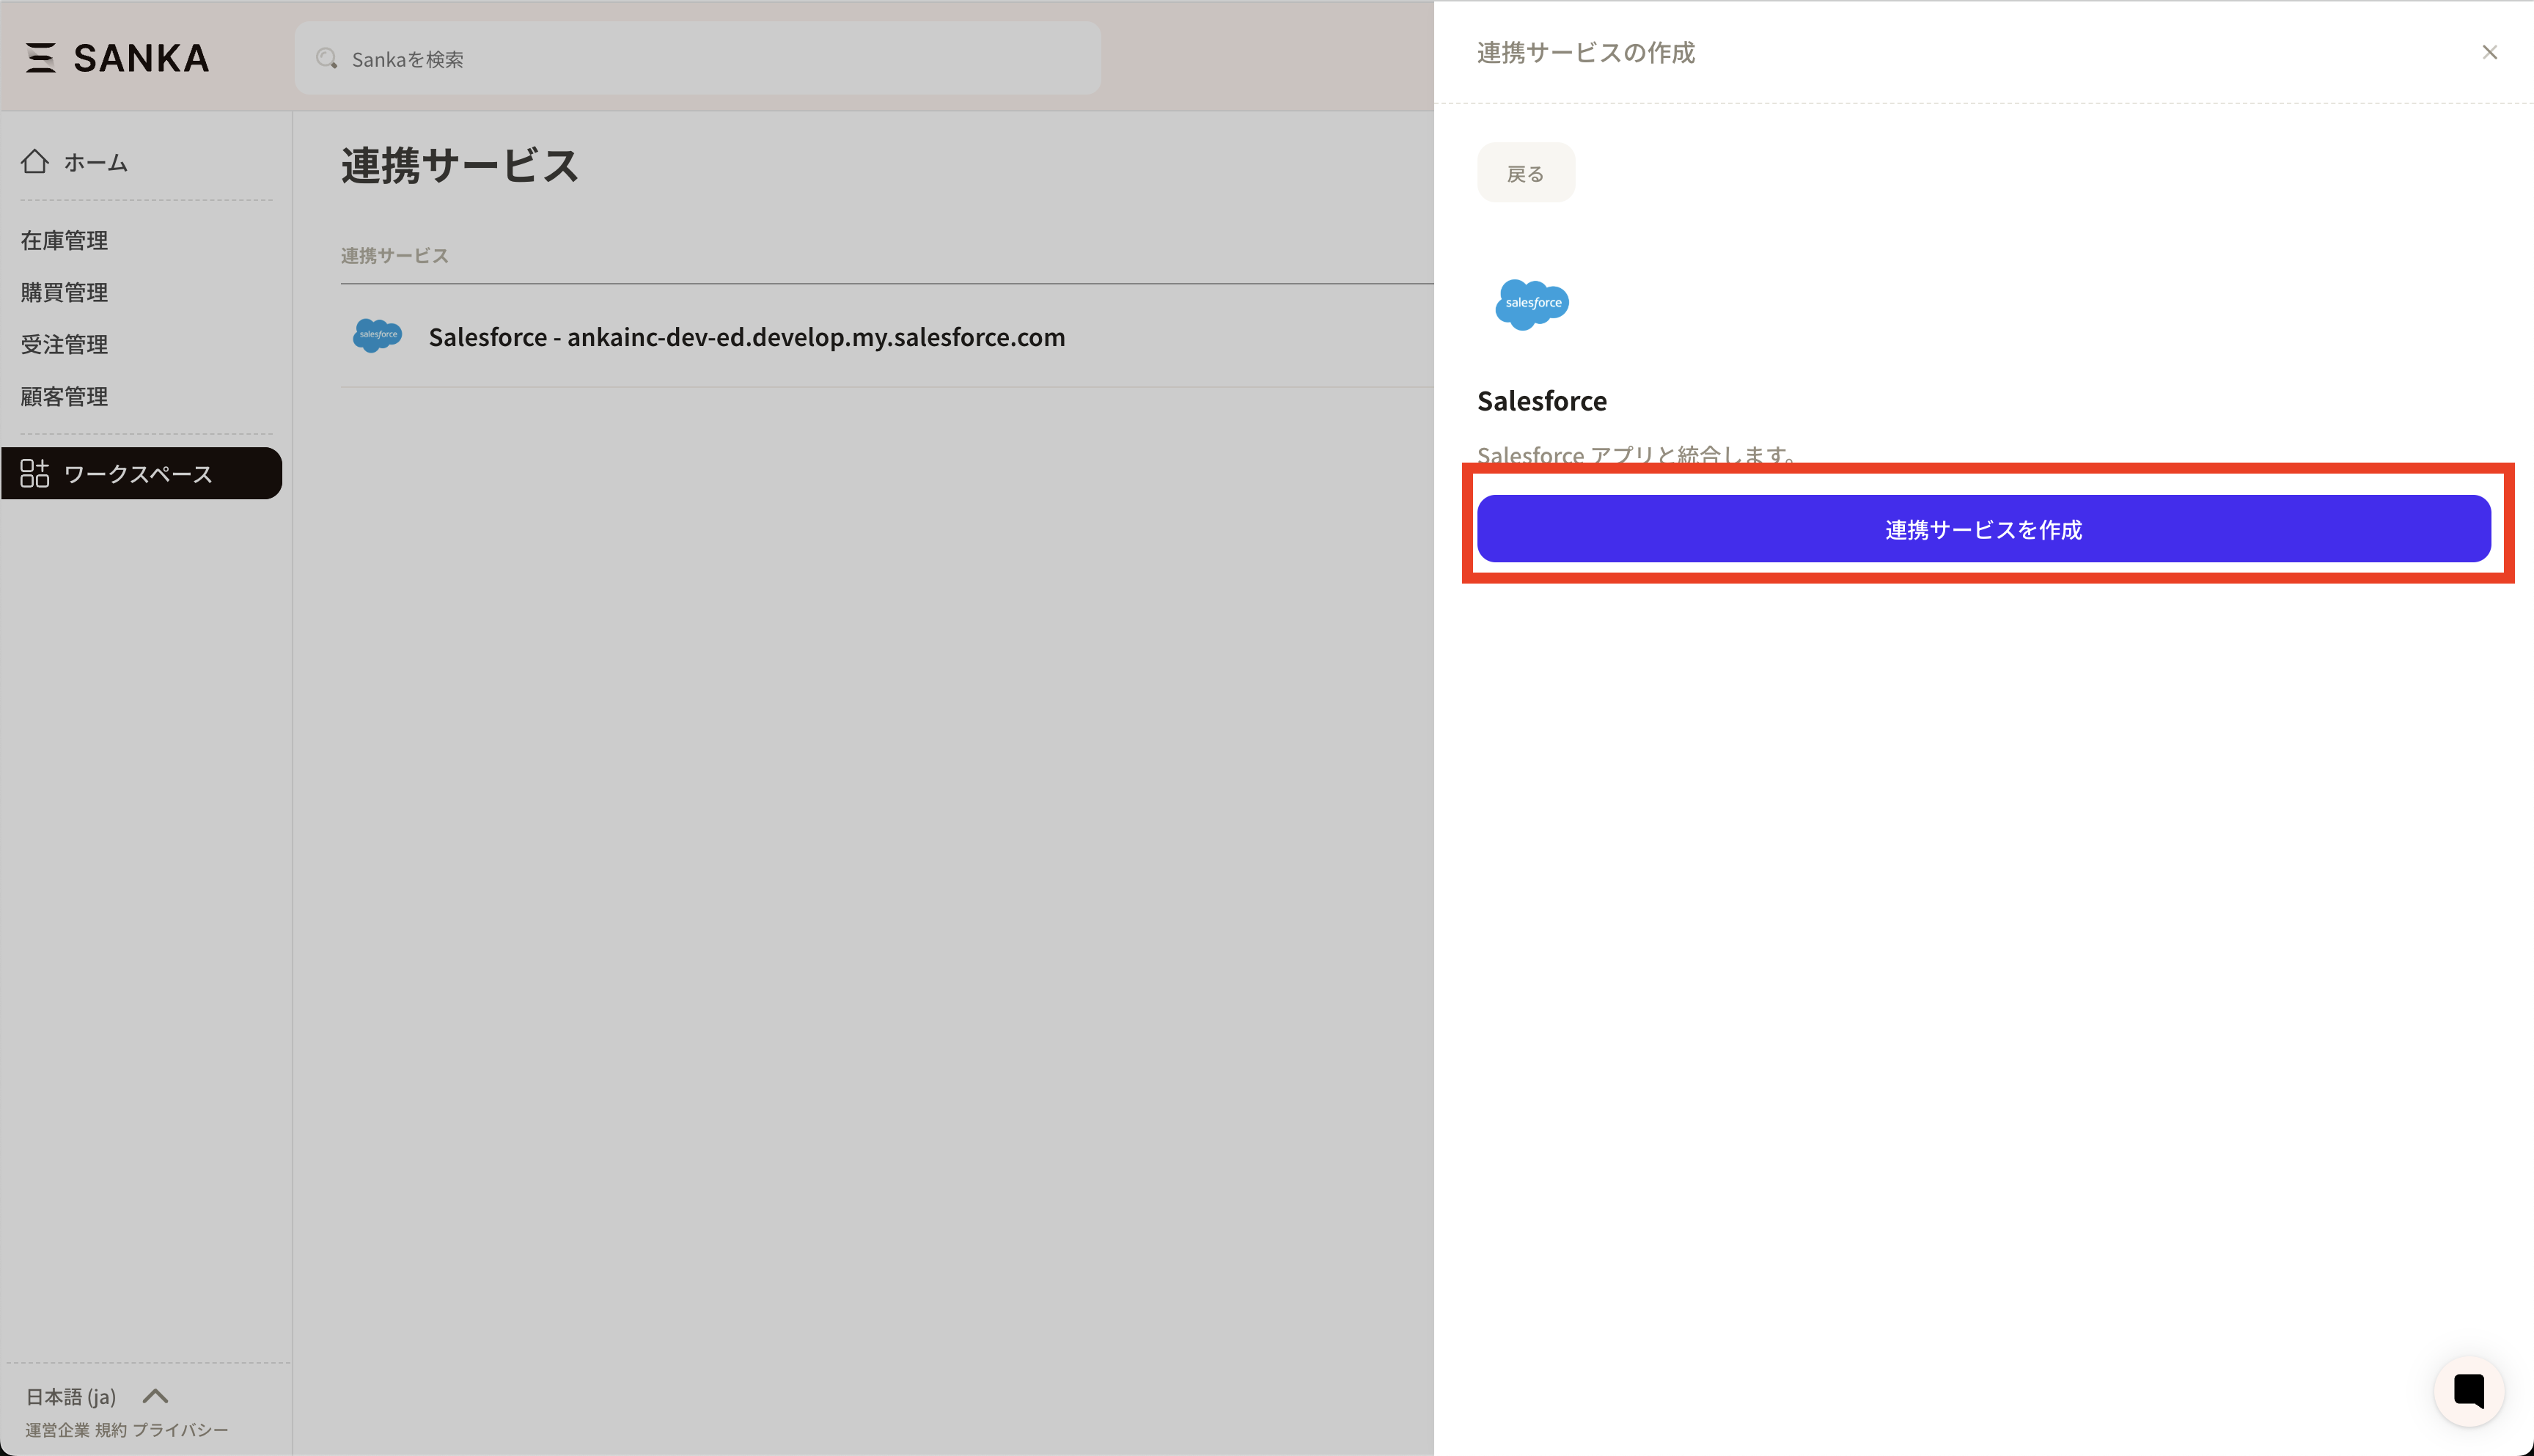
Task: Click 連携サービスを作成 blue button
Action: click(1983, 529)
